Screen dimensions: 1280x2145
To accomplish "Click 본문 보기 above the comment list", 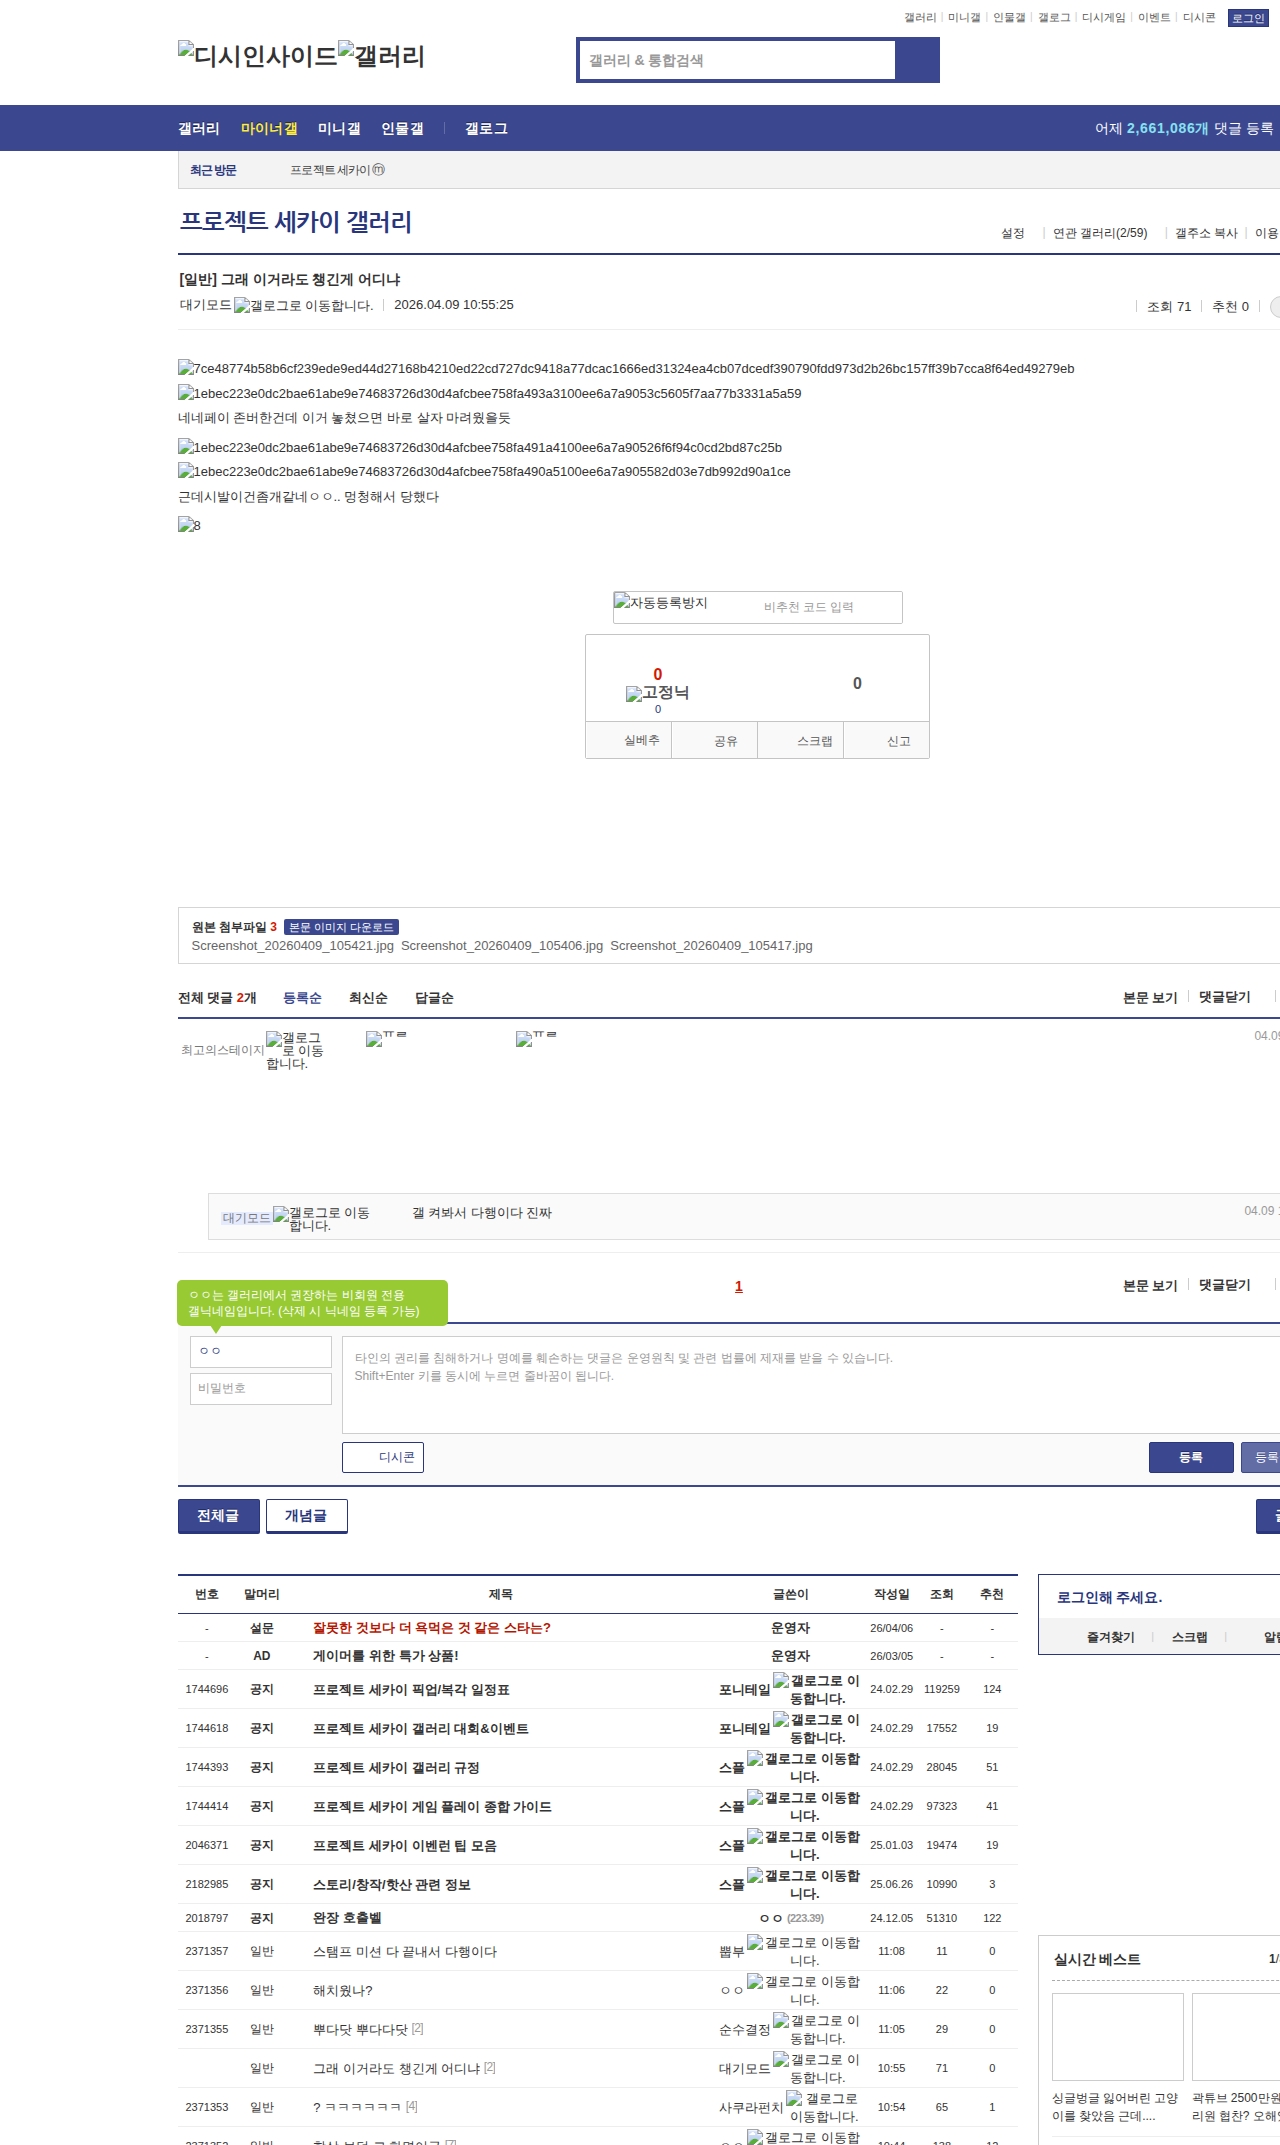I will 1150,998.
